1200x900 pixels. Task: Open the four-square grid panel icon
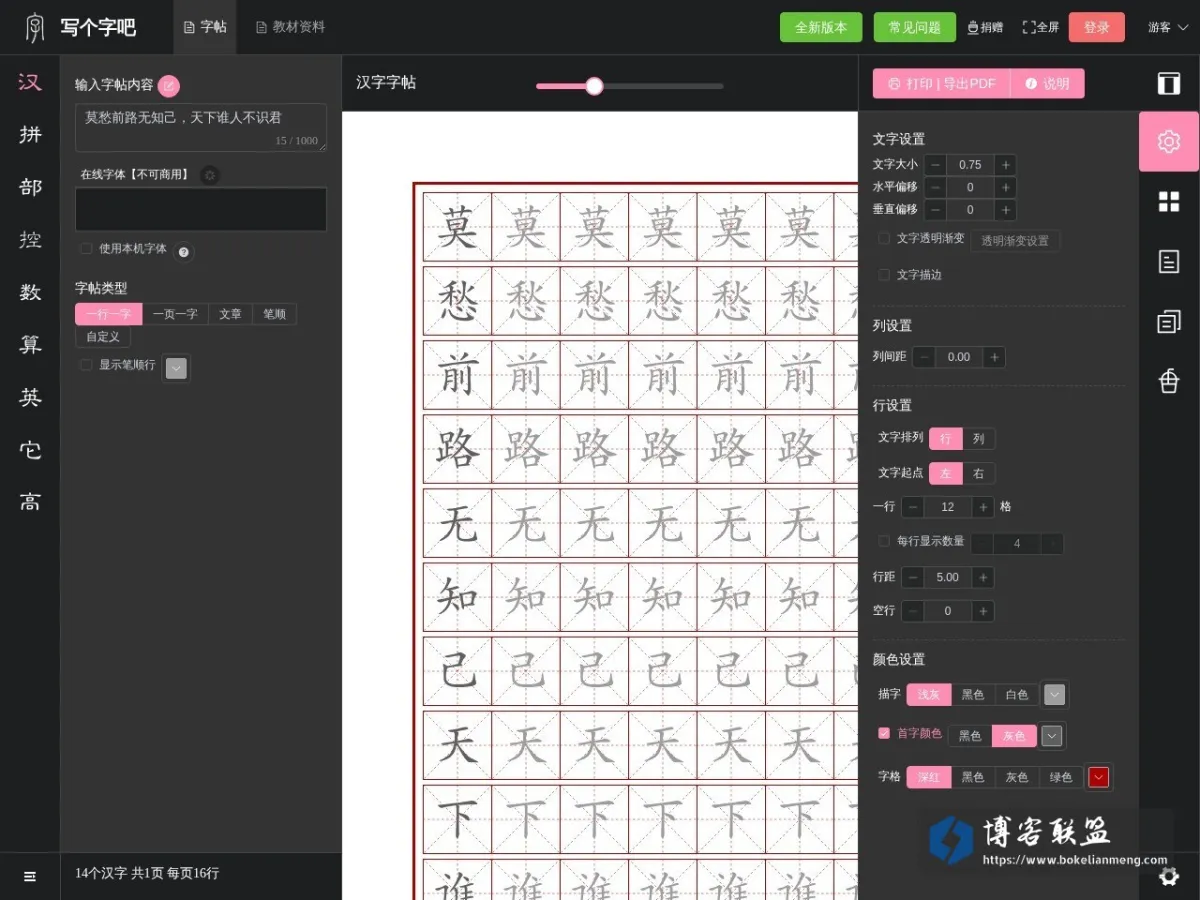pos(1169,202)
